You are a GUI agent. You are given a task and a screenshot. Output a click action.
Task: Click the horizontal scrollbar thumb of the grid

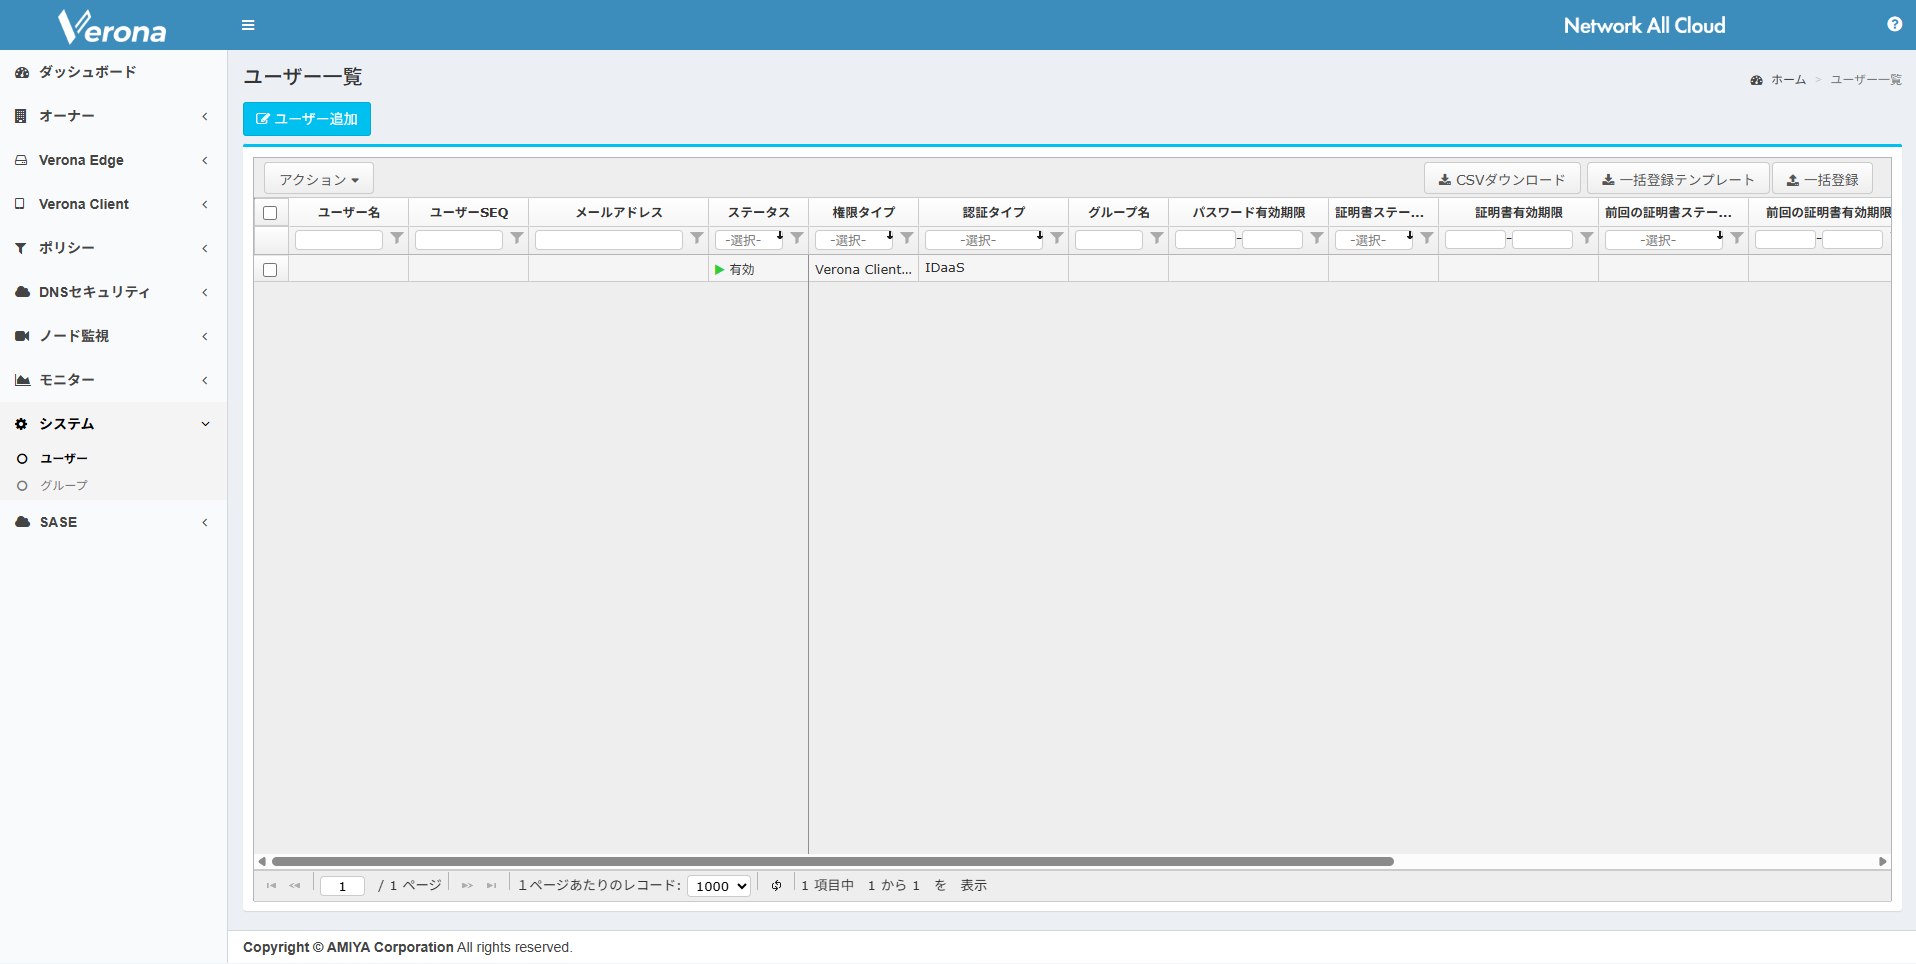click(x=833, y=861)
